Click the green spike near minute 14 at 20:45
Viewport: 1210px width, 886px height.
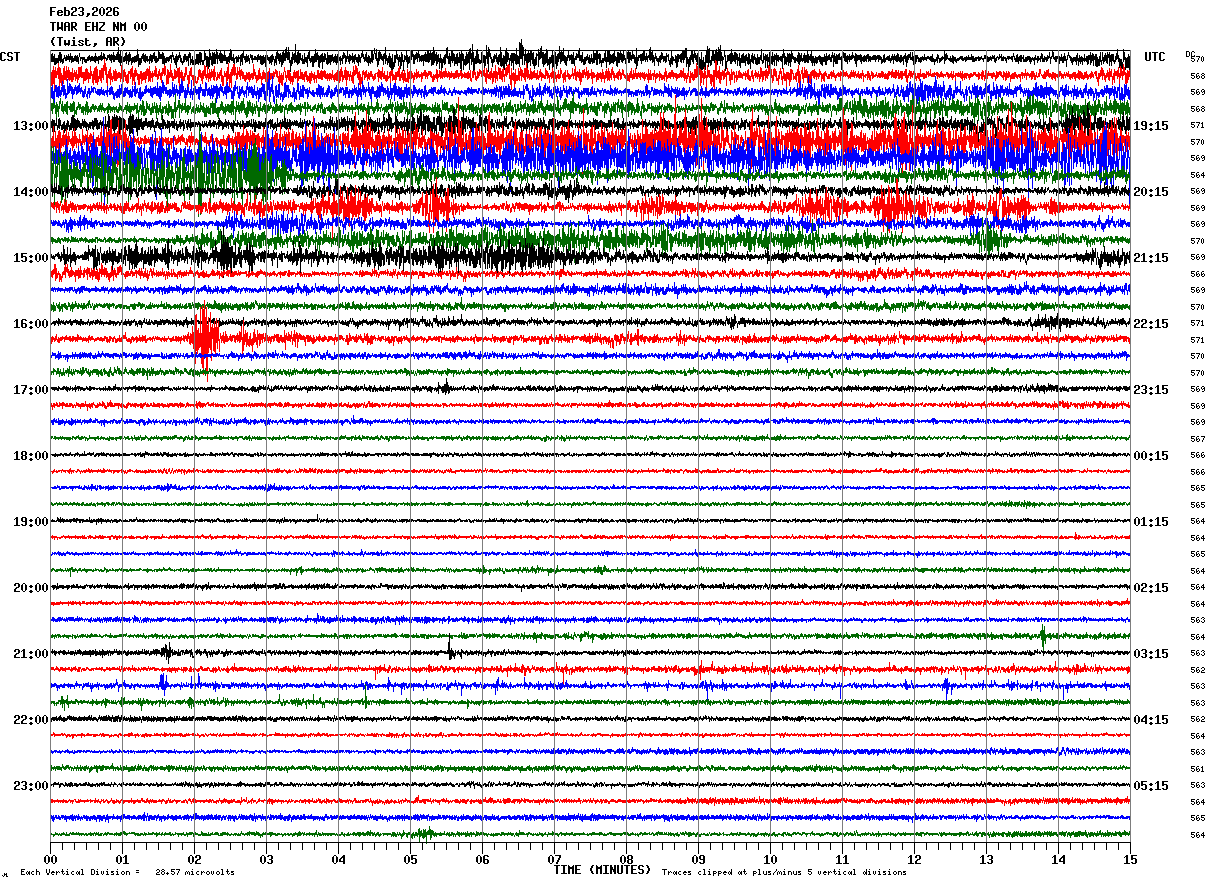coord(1043,635)
